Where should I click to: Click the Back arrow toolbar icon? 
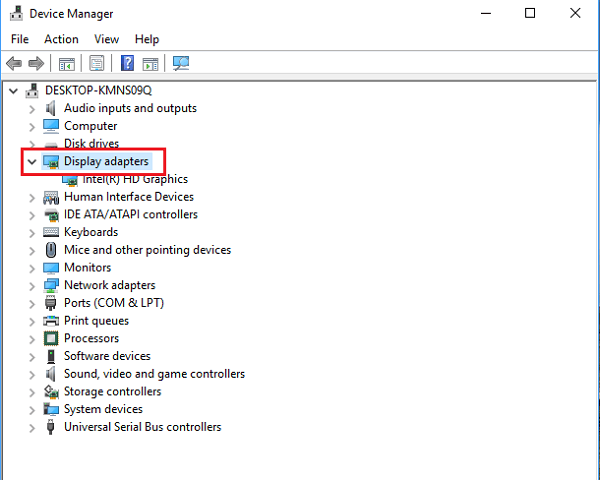click(x=15, y=64)
